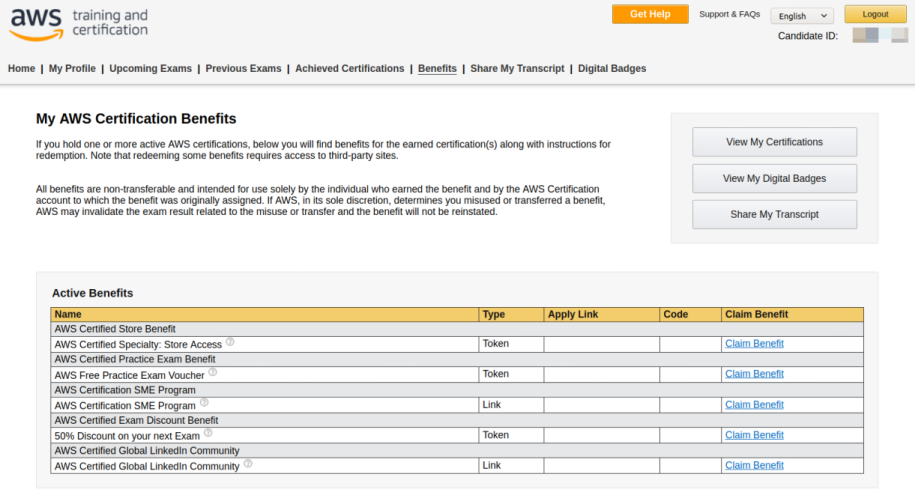Viewport: 915px width, 495px height.
Task: Open Previous Exams
Action: pyautogui.click(x=243, y=68)
